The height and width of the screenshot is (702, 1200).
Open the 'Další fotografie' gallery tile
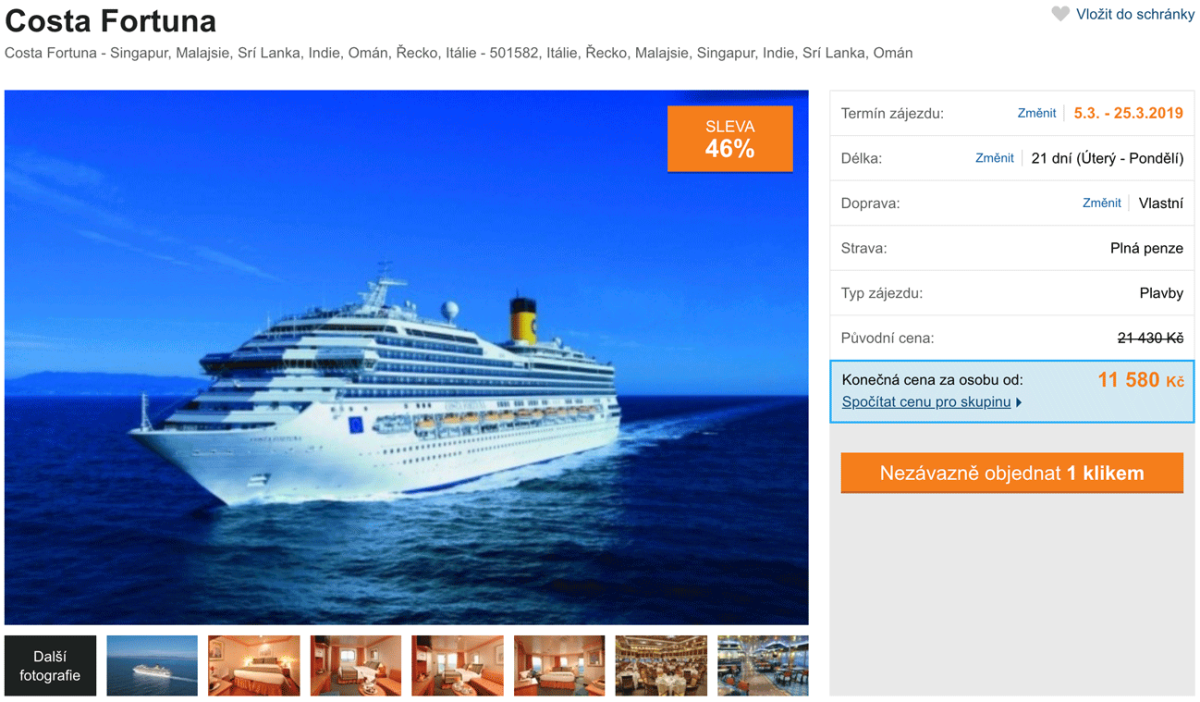50,666
